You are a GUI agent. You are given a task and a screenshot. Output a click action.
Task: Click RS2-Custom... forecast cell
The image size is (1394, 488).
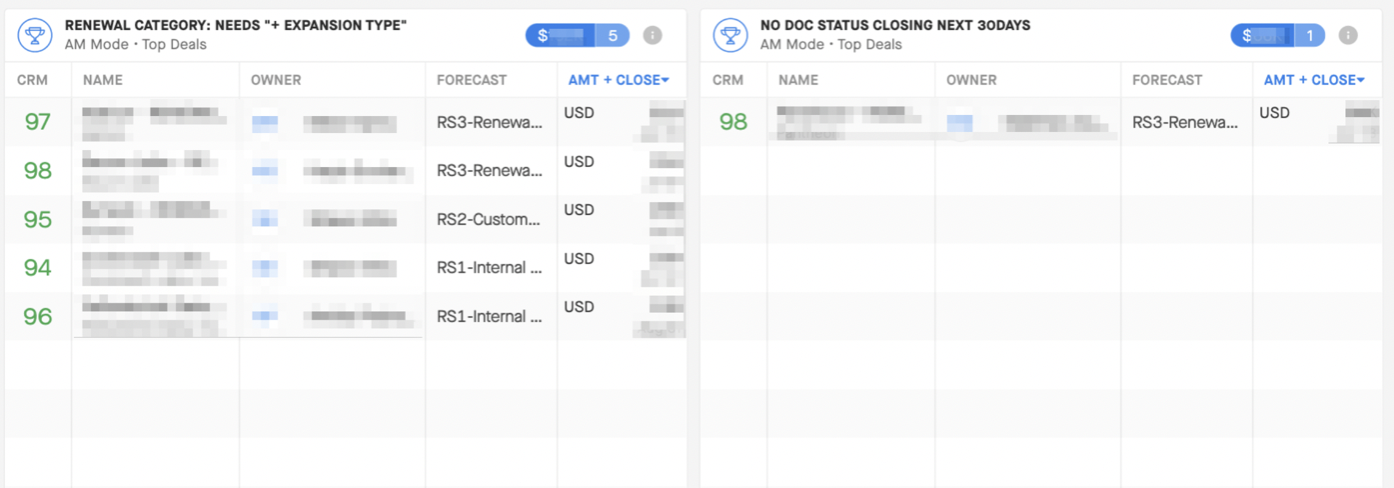(x=490, y=219)
